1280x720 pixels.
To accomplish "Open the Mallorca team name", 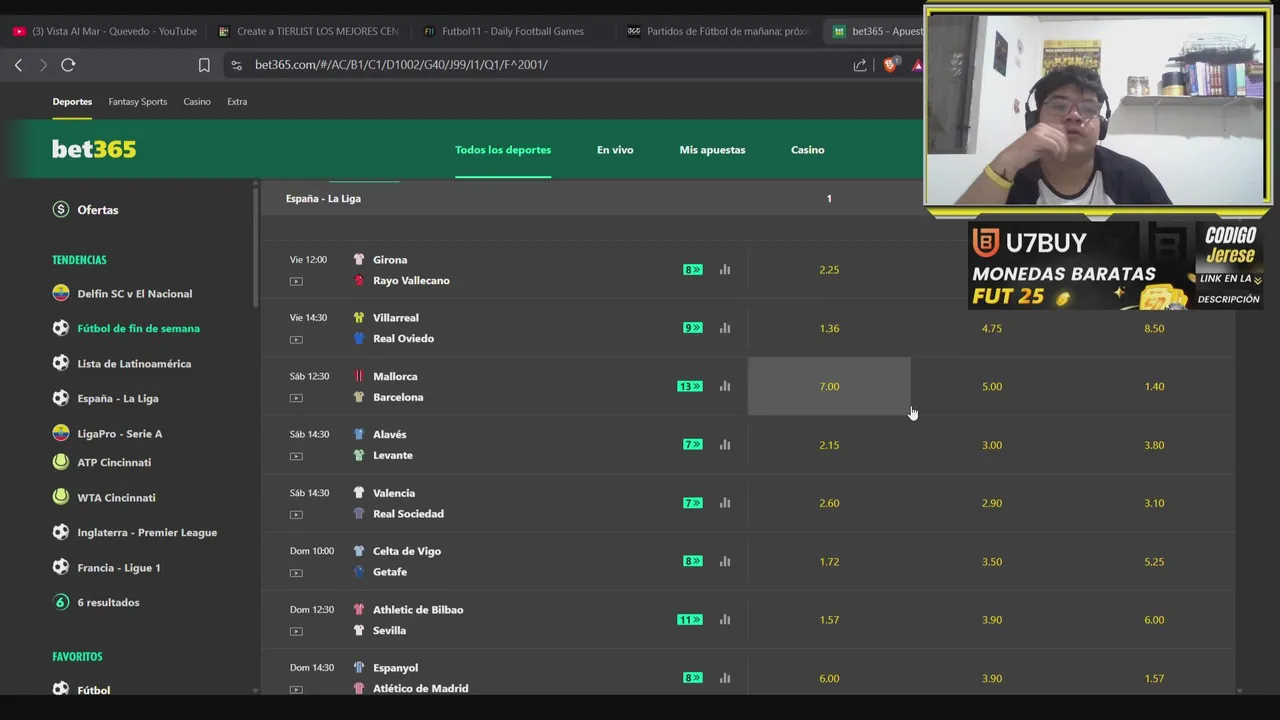I will pos(395,377).
